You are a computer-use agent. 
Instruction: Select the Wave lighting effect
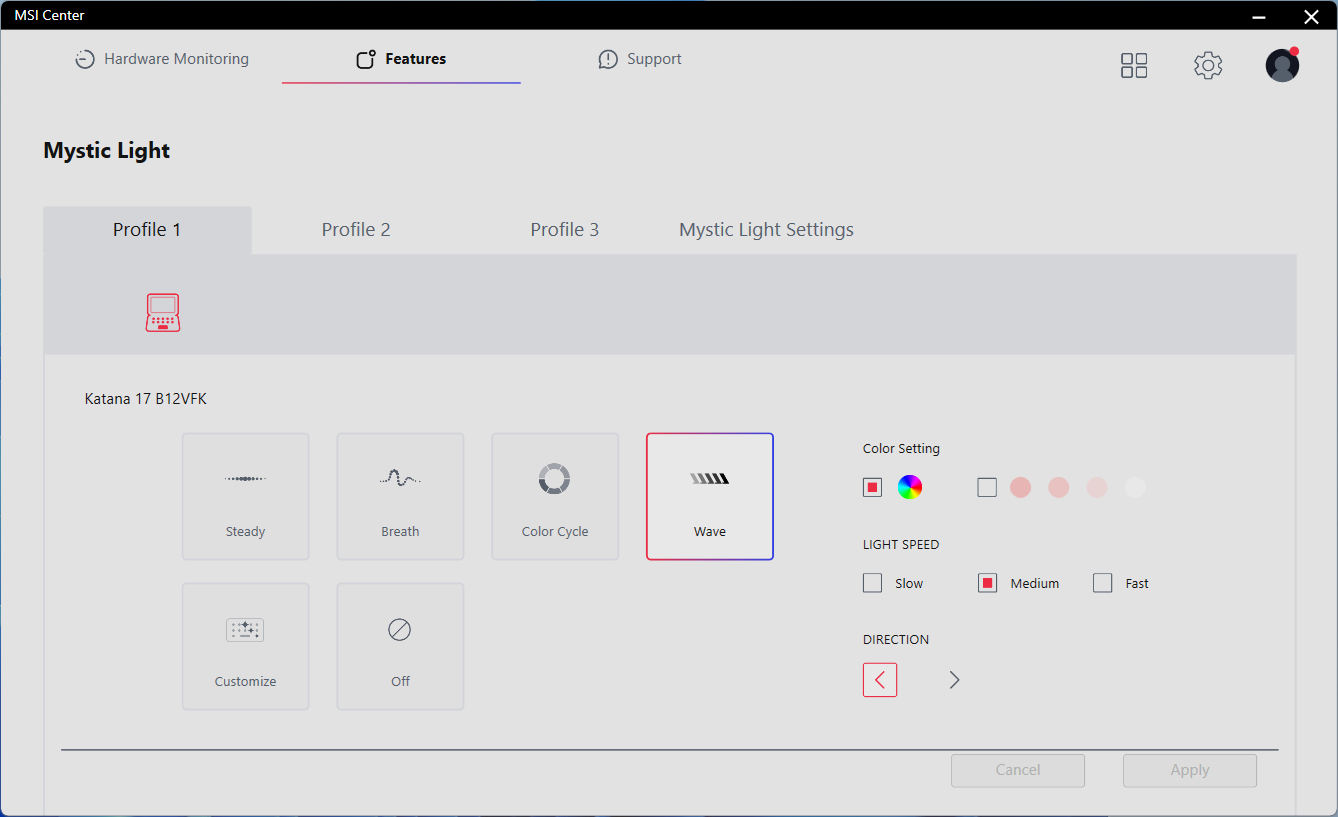pyautogui.click(x=710, y=496)
